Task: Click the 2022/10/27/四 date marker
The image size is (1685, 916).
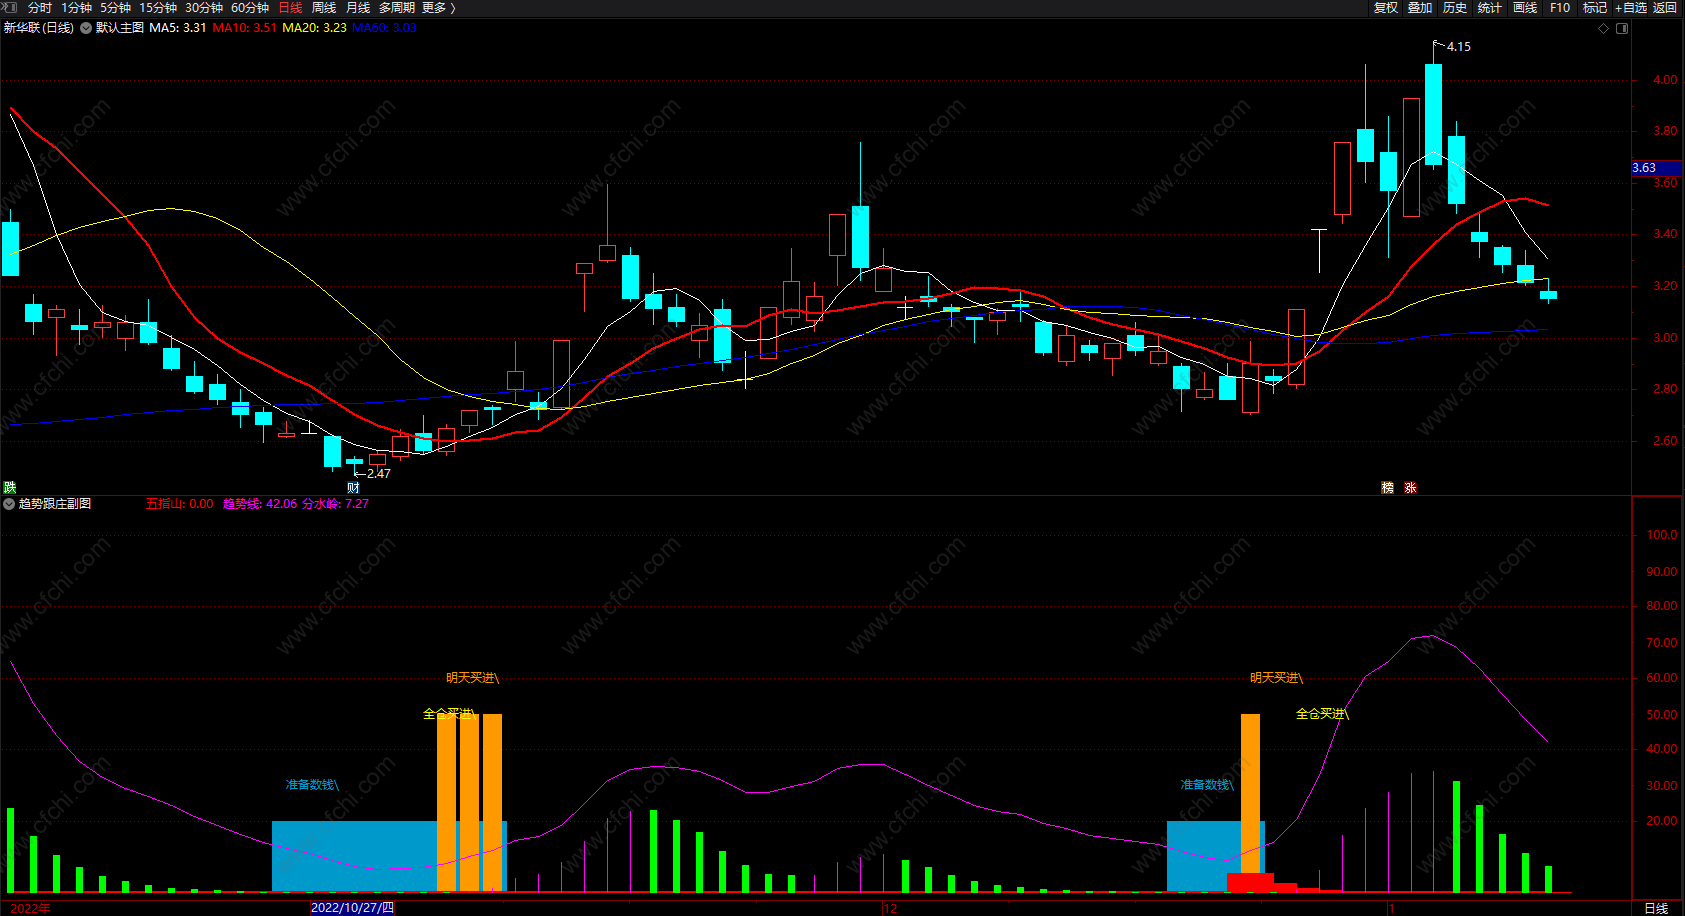Action: coord(352,908)
